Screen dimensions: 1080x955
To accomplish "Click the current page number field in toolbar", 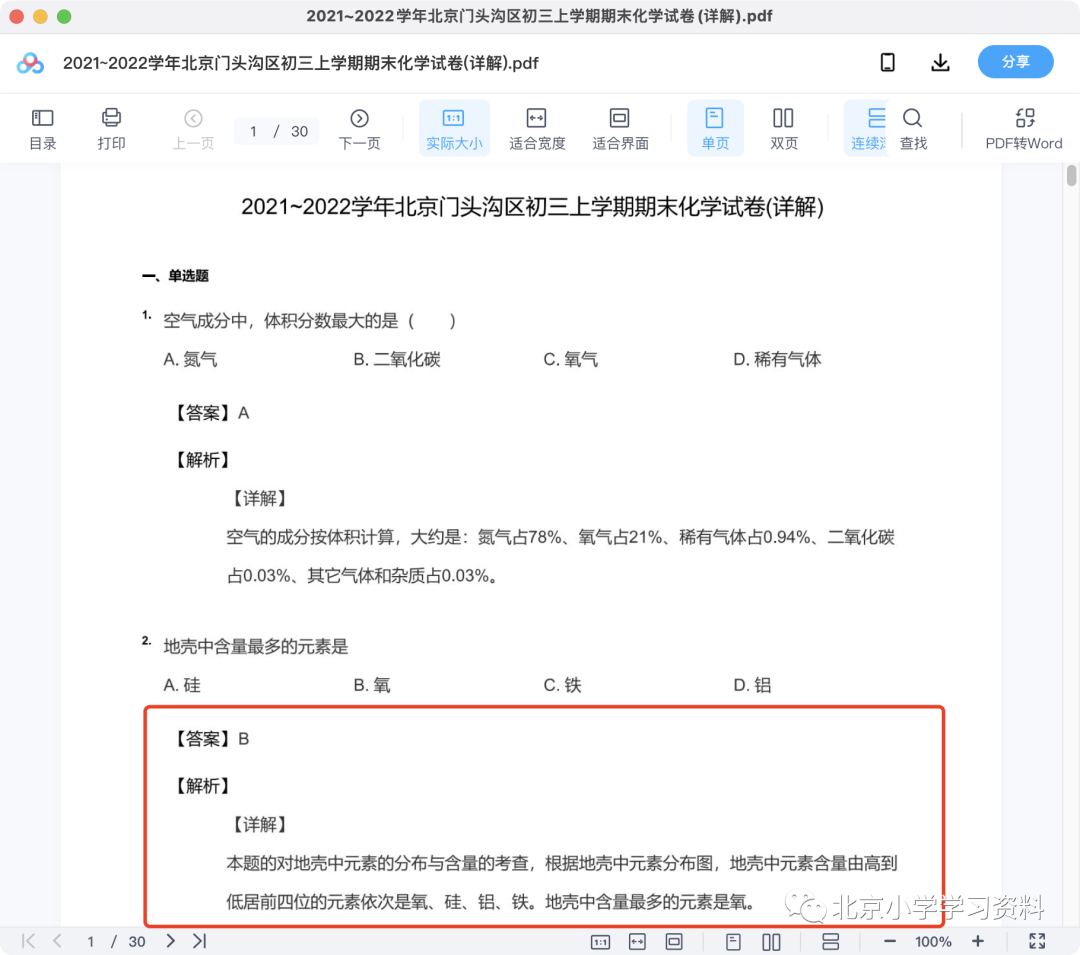I will point(253,132).
